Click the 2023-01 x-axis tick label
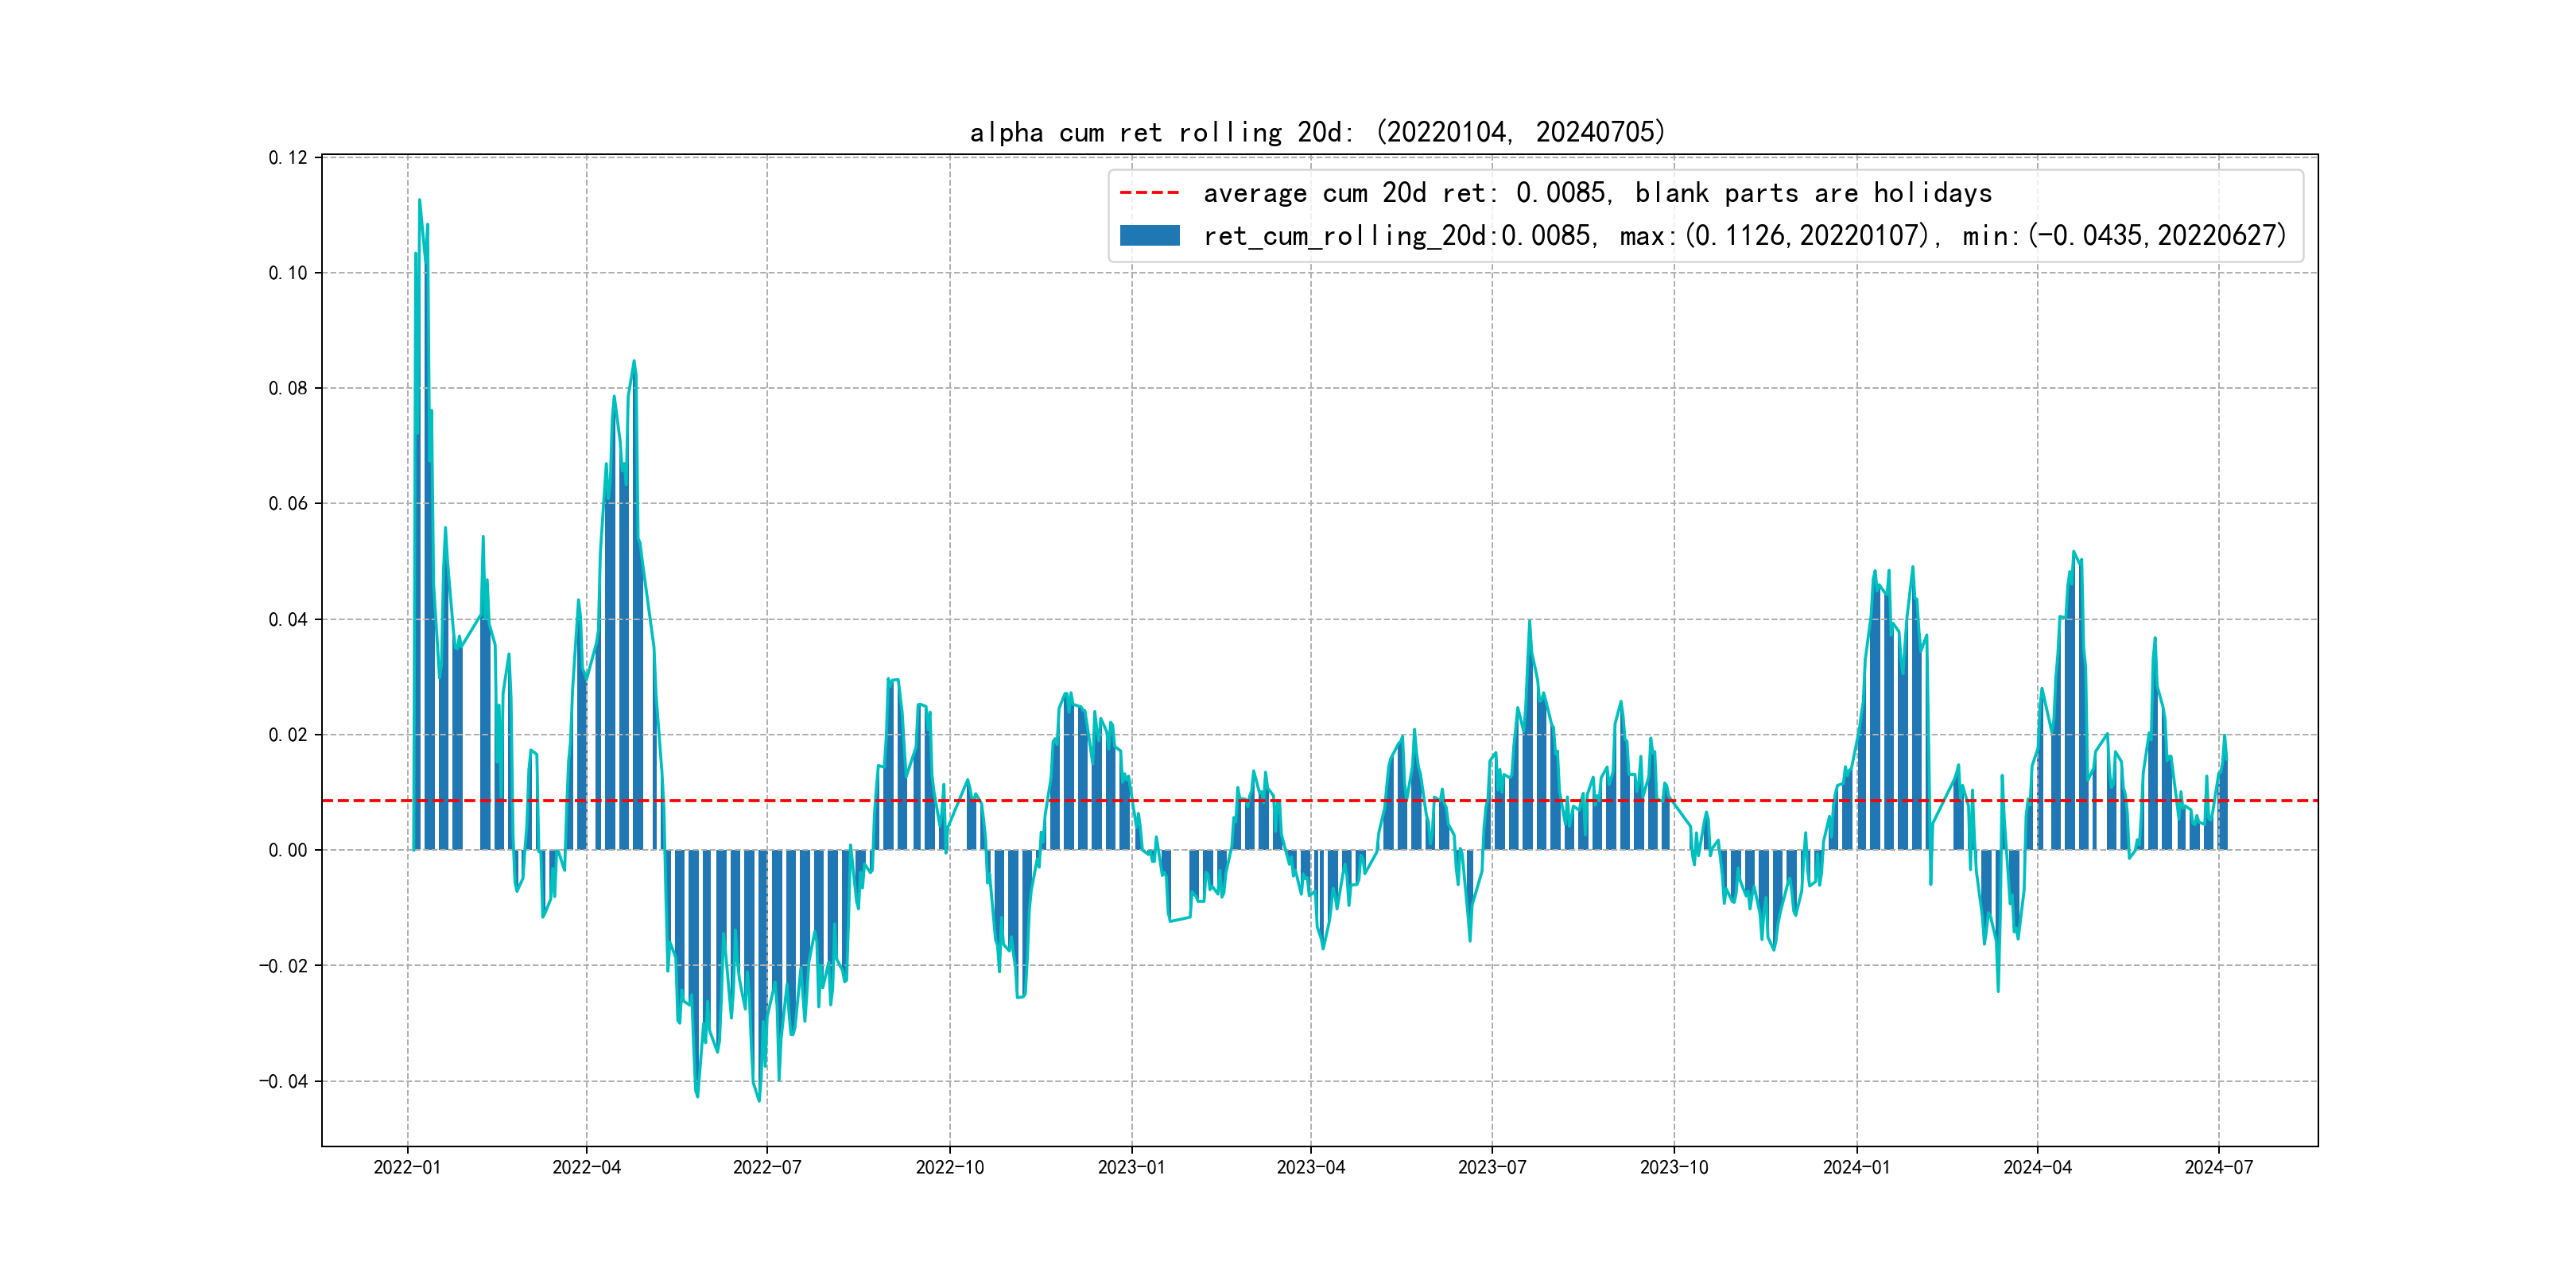The width and height of the screenshot is (2576, 1288). tap(1131, 1167)
